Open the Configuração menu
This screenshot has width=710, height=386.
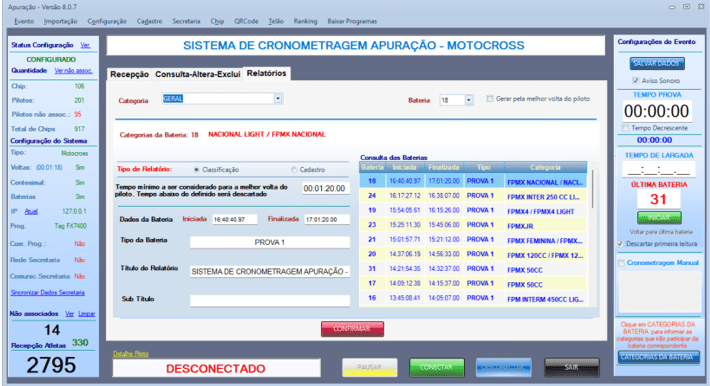tap(107, 21)
